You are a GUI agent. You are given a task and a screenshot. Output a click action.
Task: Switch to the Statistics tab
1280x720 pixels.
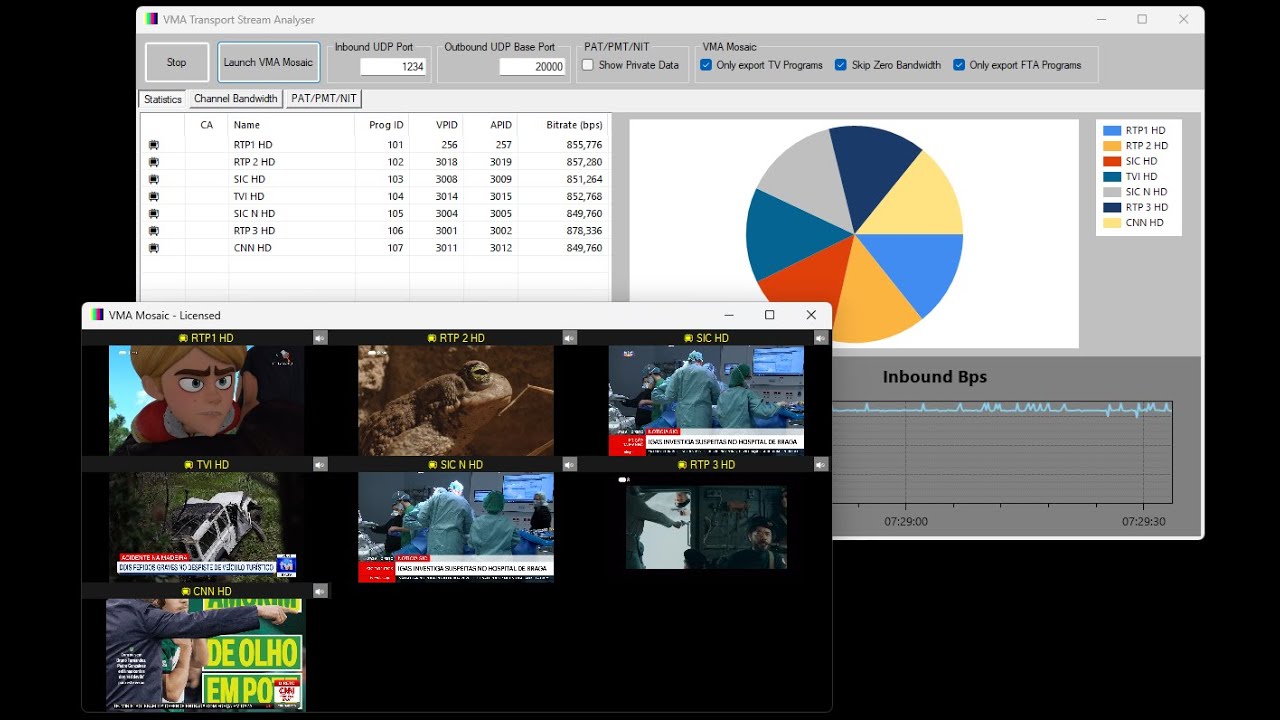click(x=163, y=99)
